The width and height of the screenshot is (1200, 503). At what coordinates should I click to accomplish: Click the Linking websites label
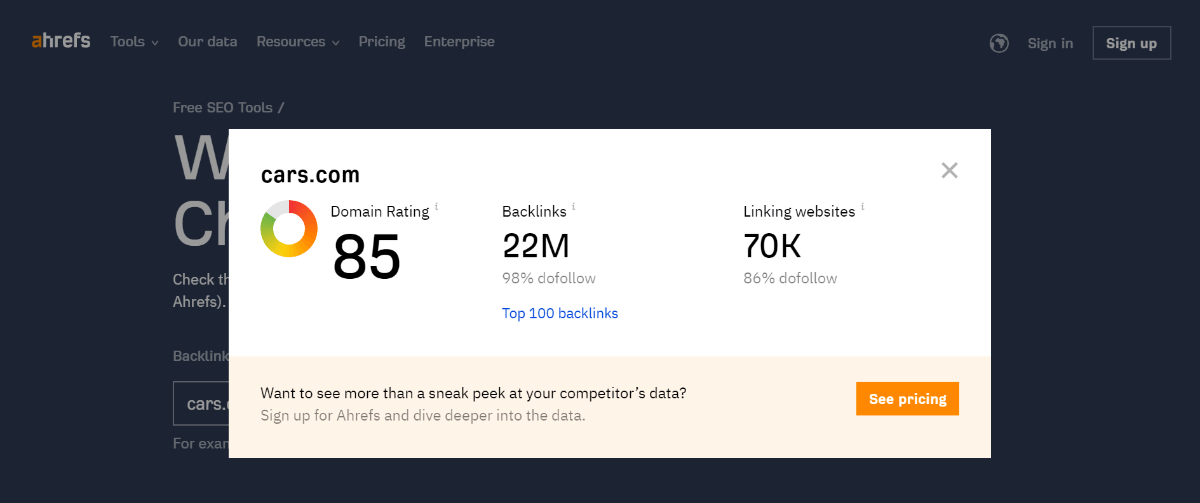799,212
